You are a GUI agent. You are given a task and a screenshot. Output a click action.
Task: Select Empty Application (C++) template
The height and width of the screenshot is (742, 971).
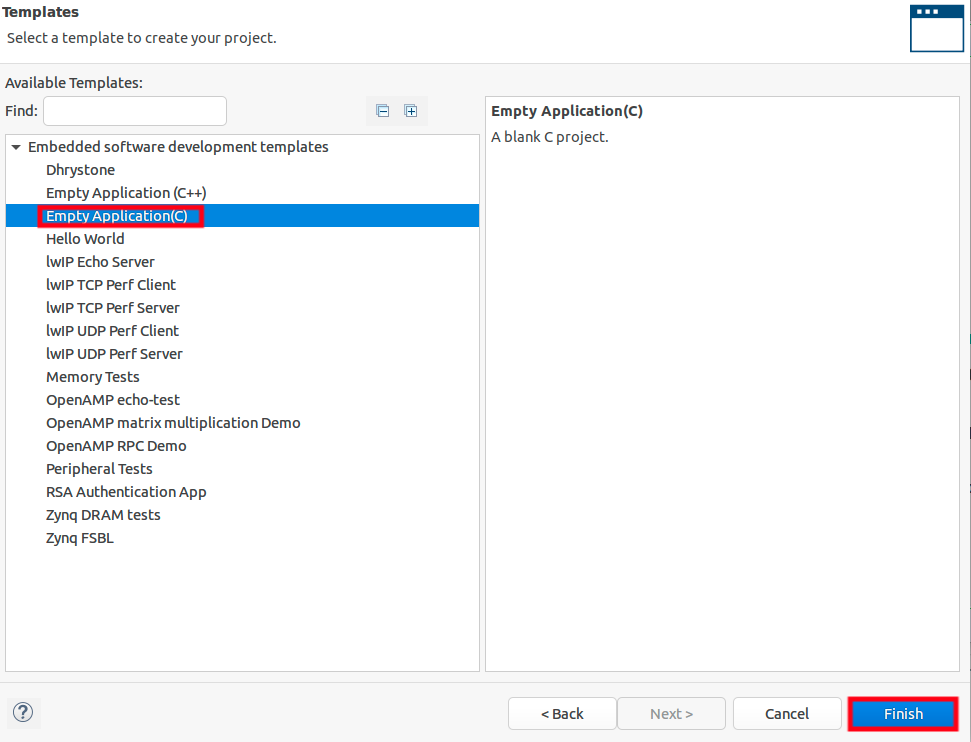pyautogui.click(x=126, y=193)
